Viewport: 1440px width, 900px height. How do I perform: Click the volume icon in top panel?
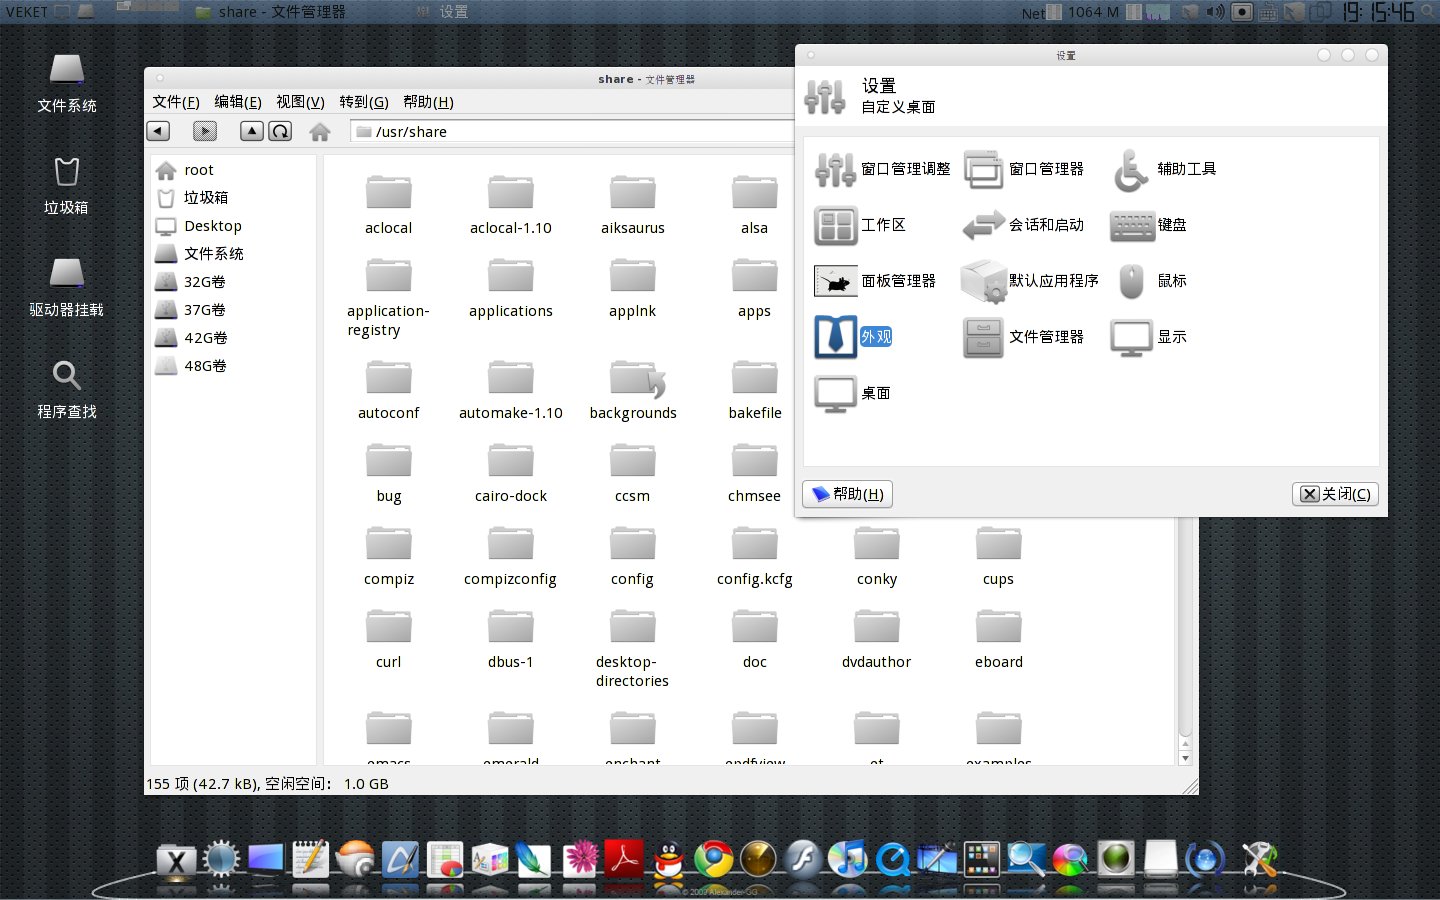coord(1215,12)
